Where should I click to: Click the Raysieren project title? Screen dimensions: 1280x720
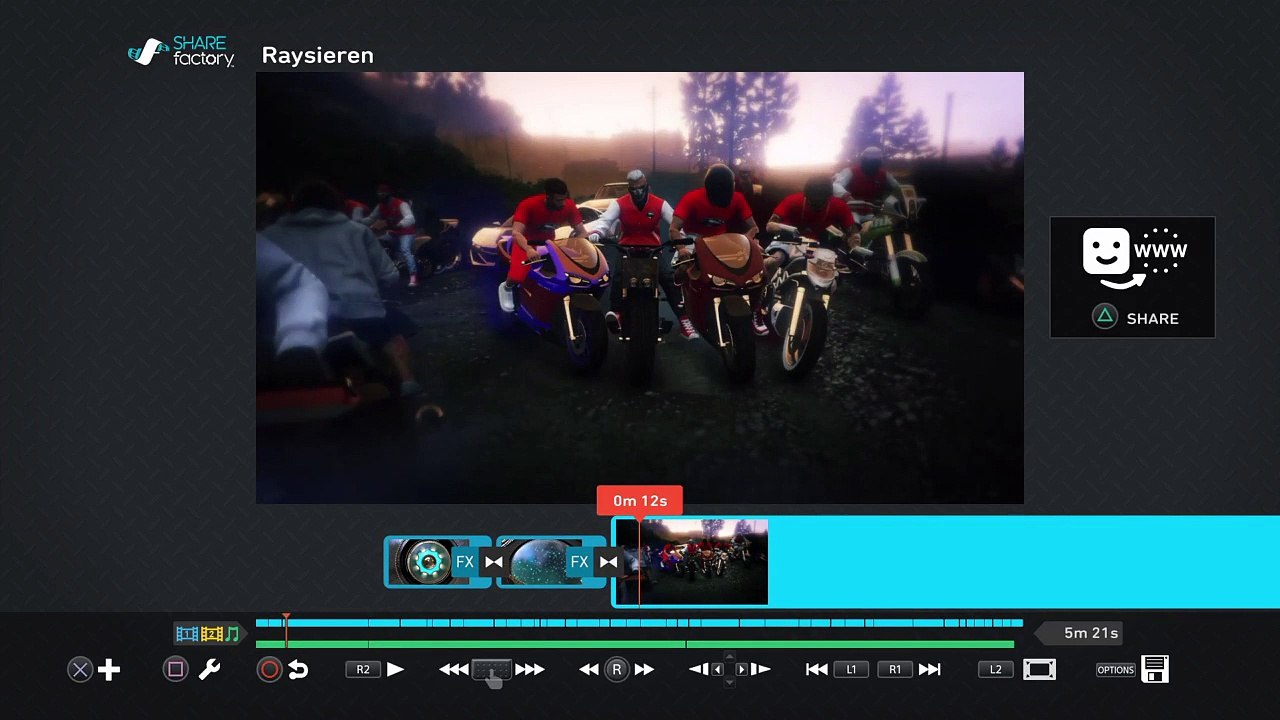[317, 56]
